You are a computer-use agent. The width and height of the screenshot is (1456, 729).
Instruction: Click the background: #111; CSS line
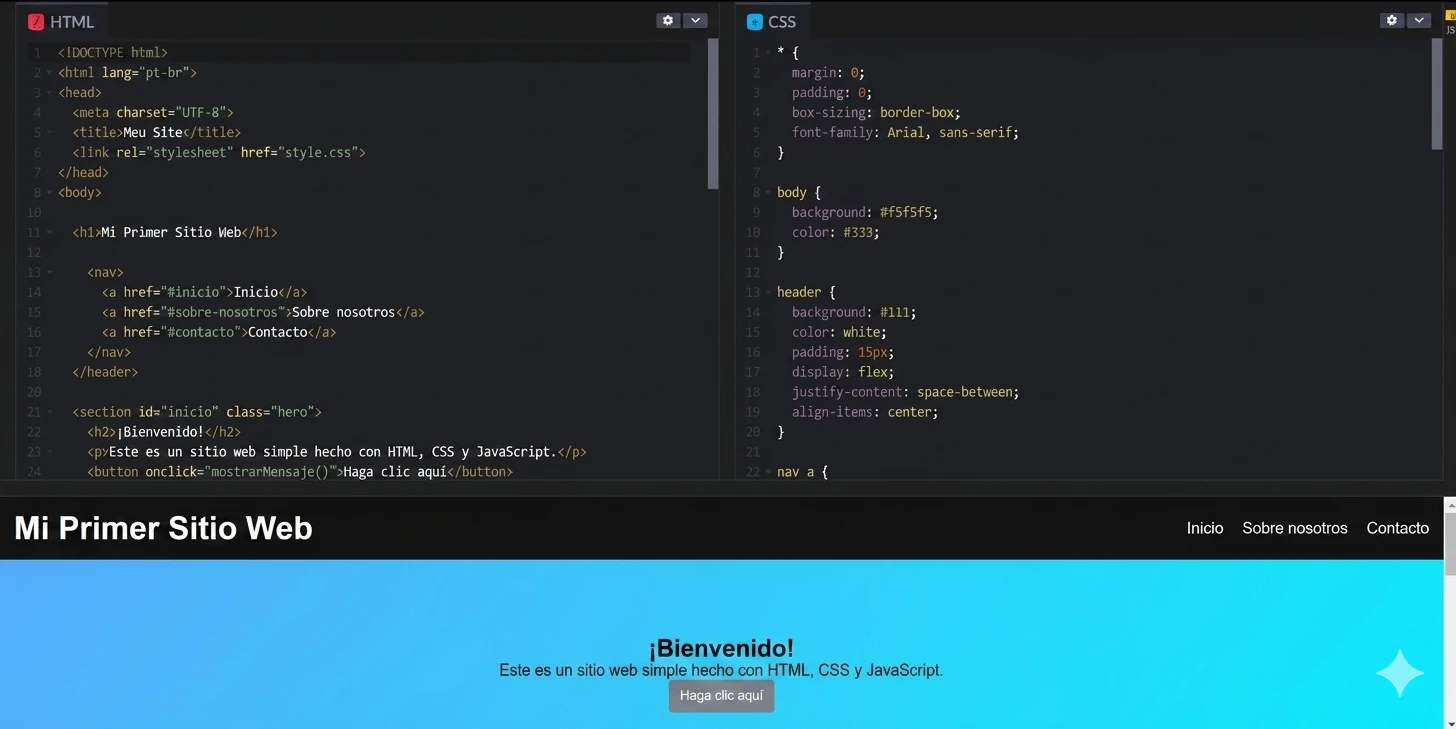coord(854,312)
